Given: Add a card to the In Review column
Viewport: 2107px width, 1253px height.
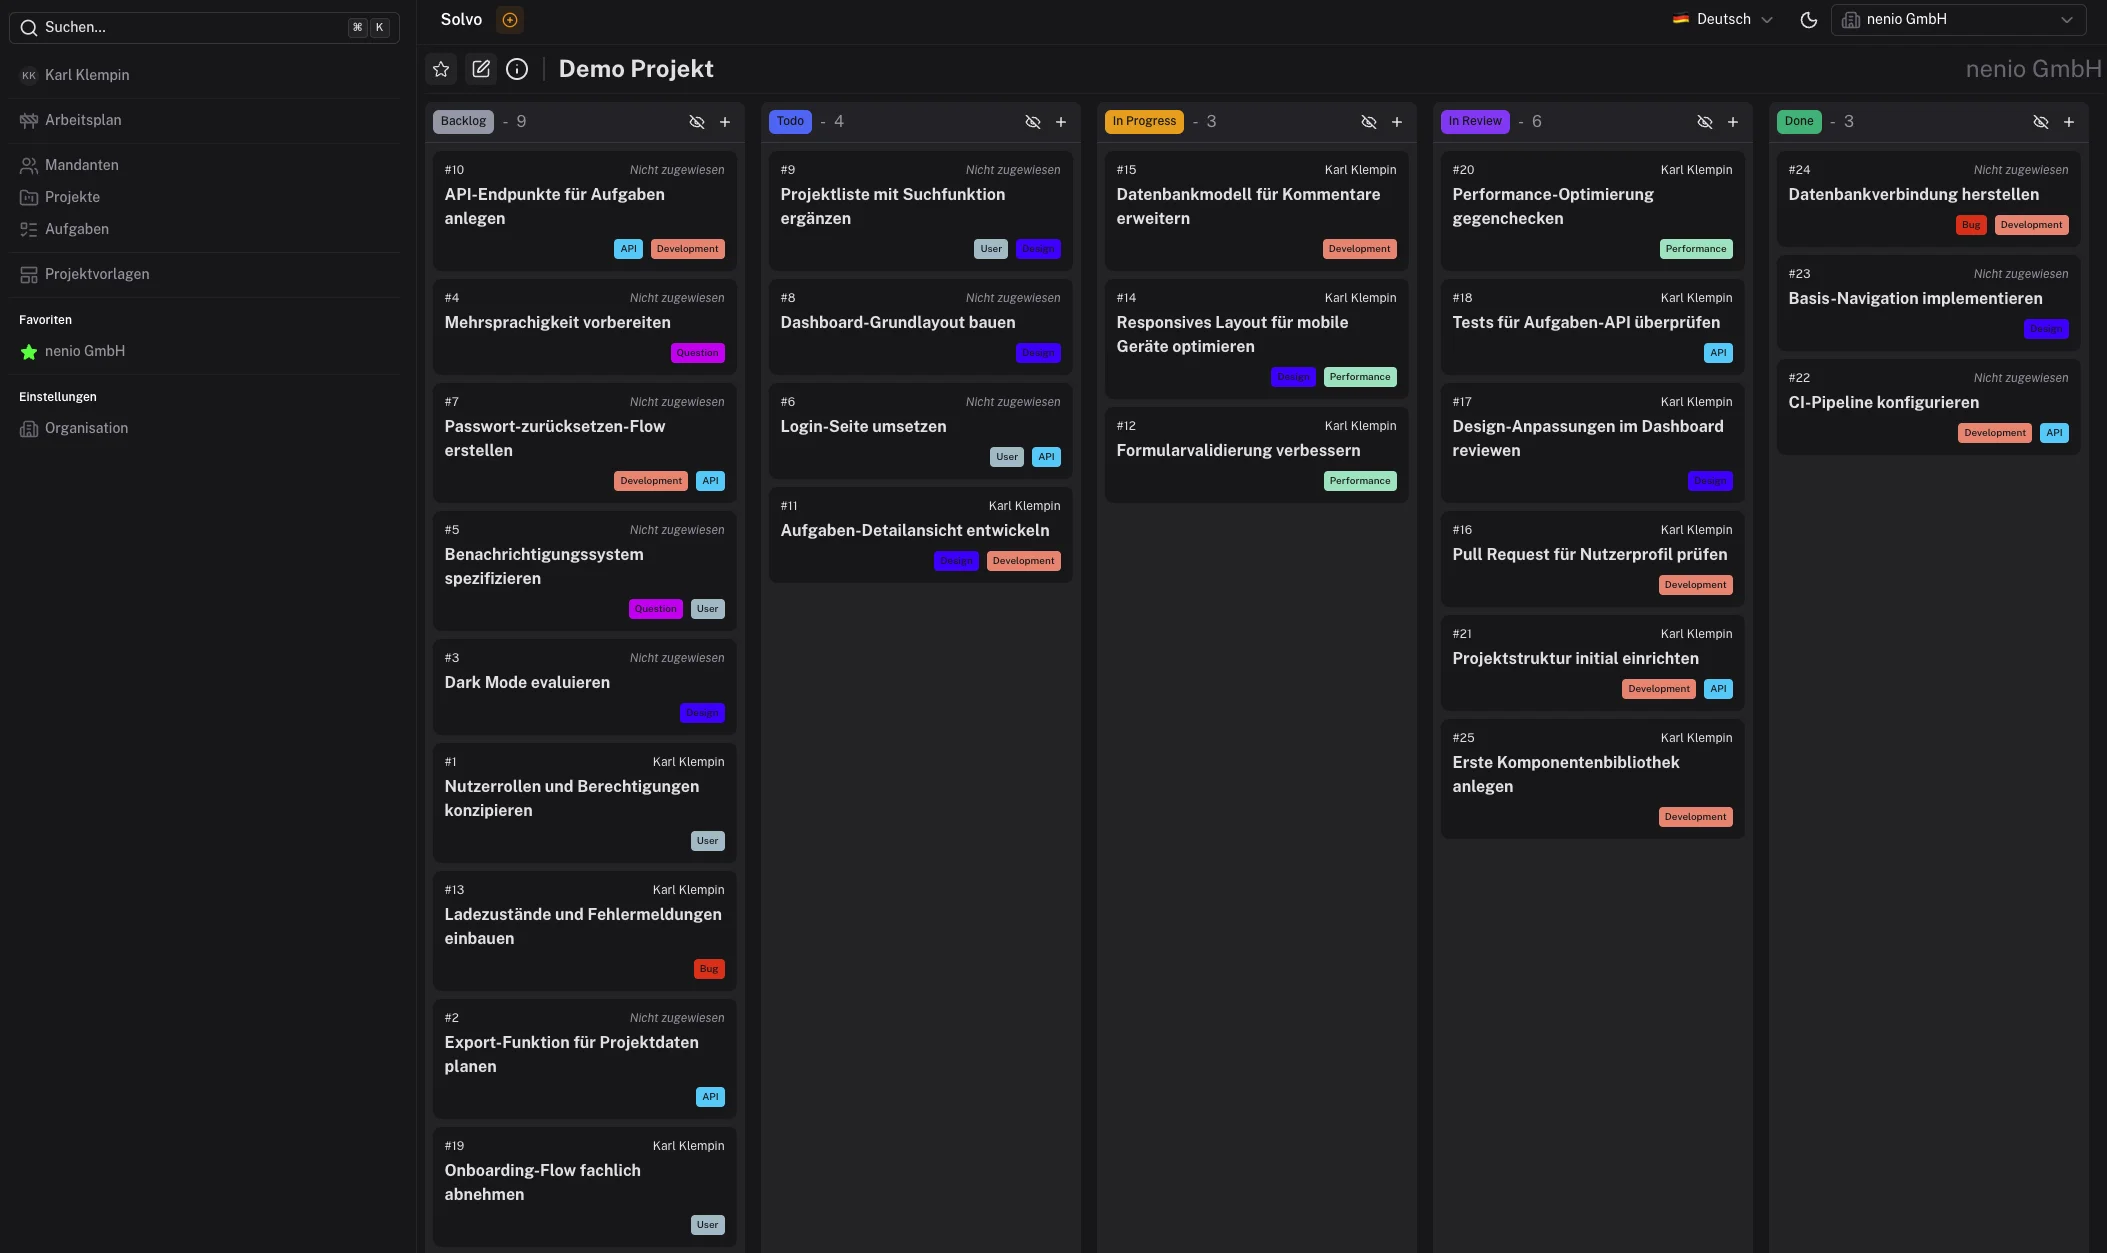Looking at the screenshot, I should point(1733,122).
